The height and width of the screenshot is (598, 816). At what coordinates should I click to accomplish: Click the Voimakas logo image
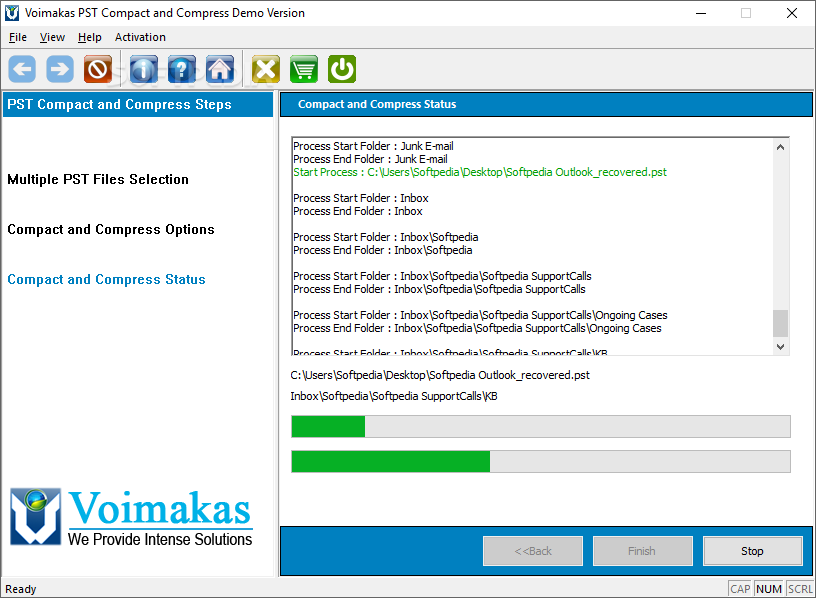[x=131, y=517]
